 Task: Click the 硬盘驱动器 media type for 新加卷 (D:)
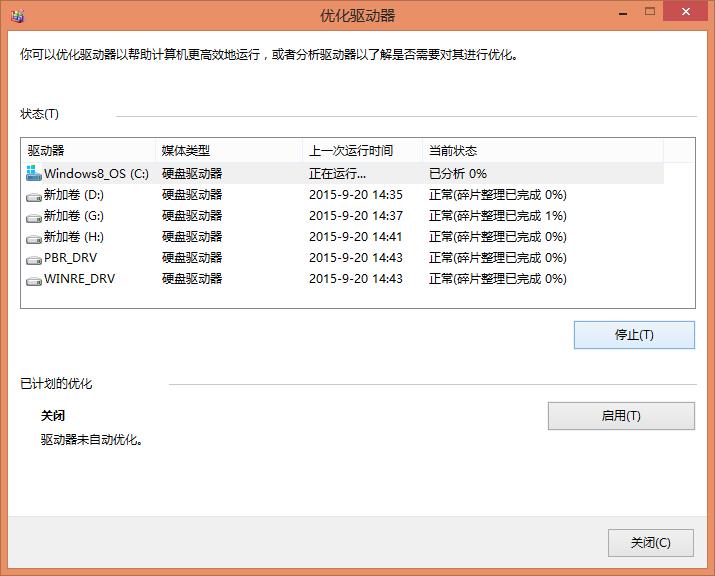click(x=192, y=195)
